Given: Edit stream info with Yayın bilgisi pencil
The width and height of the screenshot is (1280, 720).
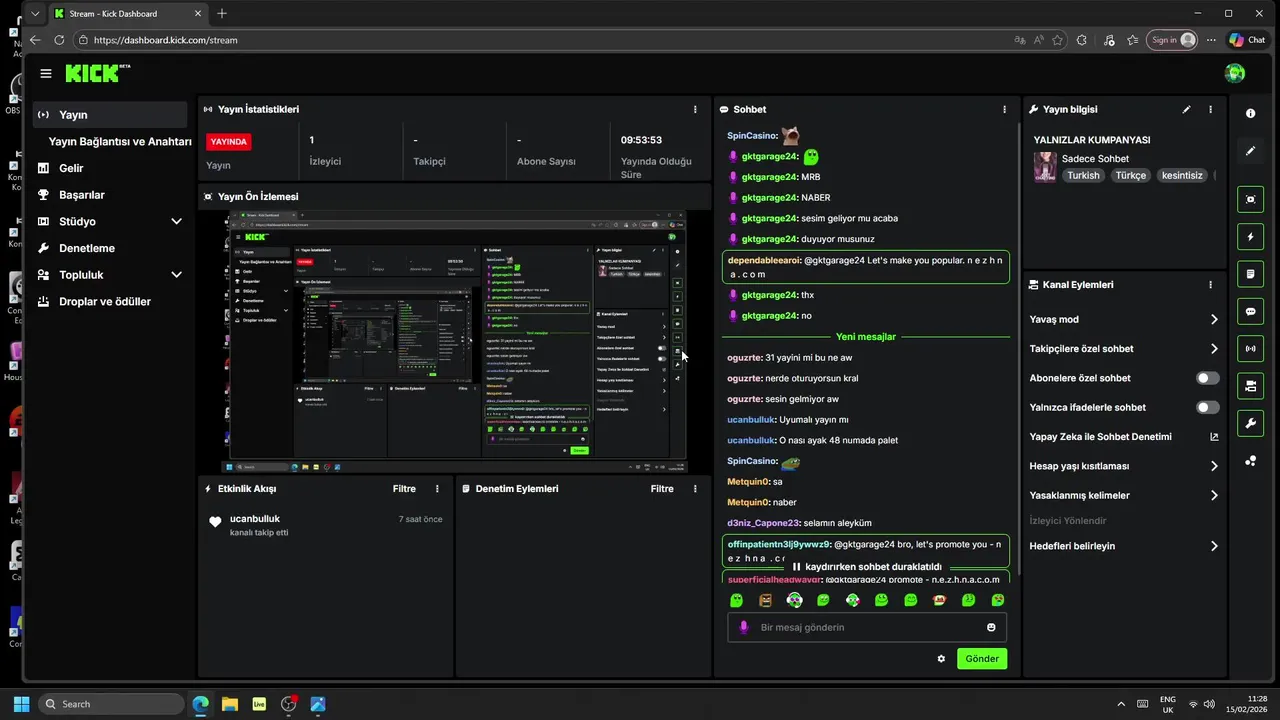Looking at the screenshot, I should click(x=1186, y=110).
